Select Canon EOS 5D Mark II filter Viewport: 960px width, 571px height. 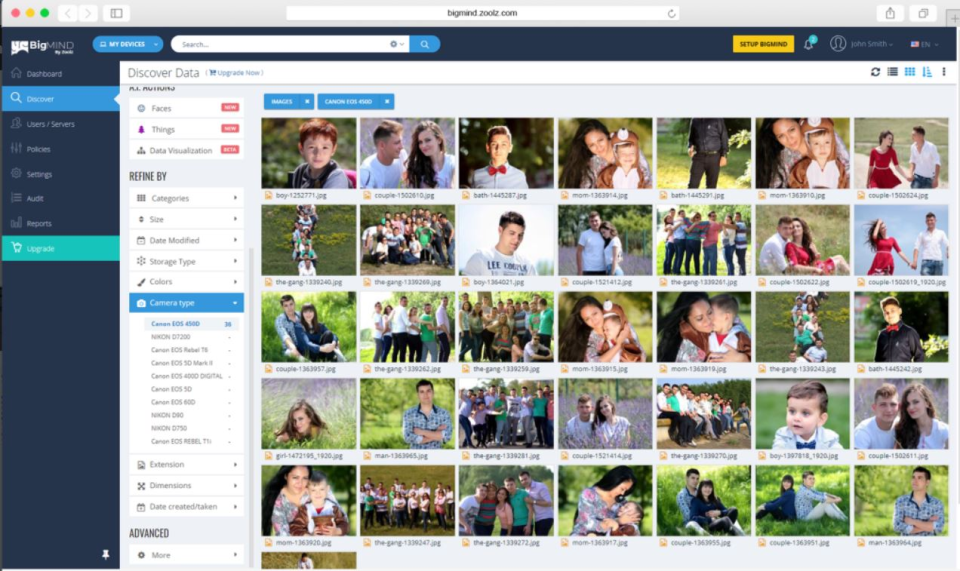(x=190, y=363)
